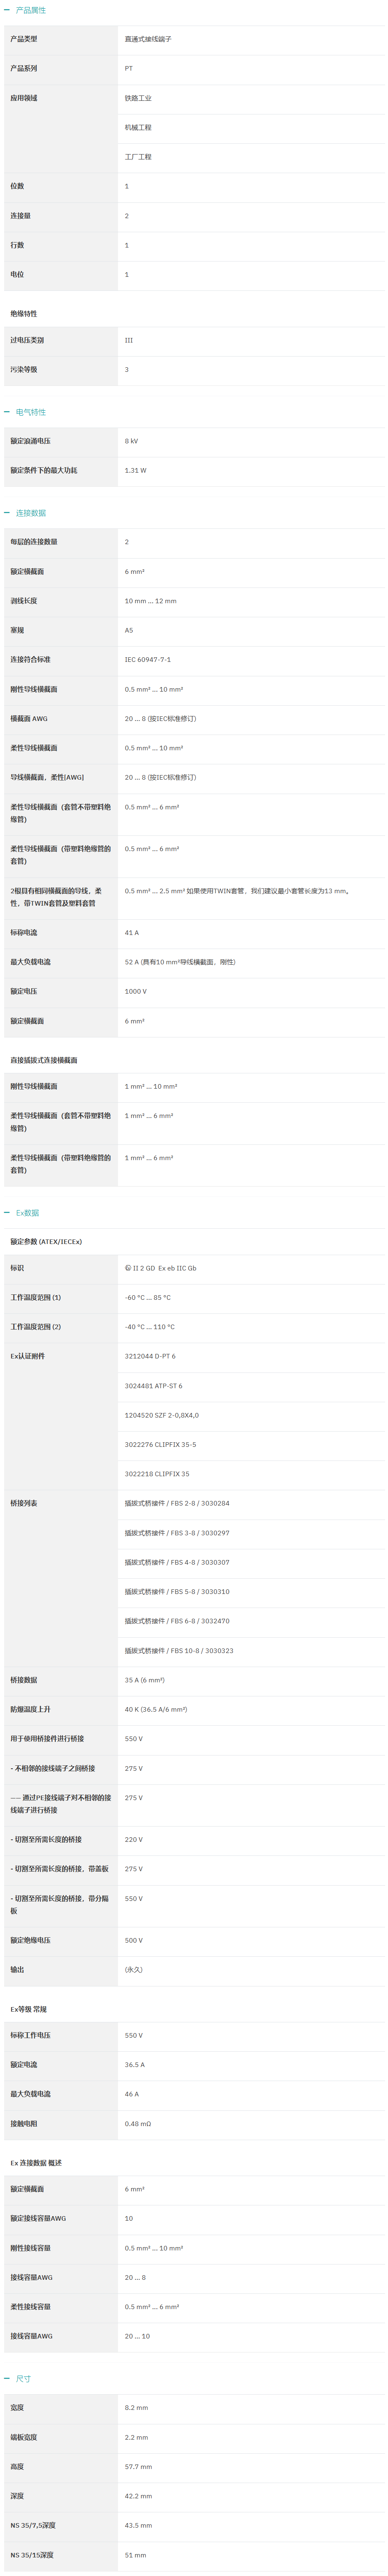Viewport: 388px width, 2576px height.
Task: Click the Ex maximum load current 46 A
Action: [x=132, y=2094]
